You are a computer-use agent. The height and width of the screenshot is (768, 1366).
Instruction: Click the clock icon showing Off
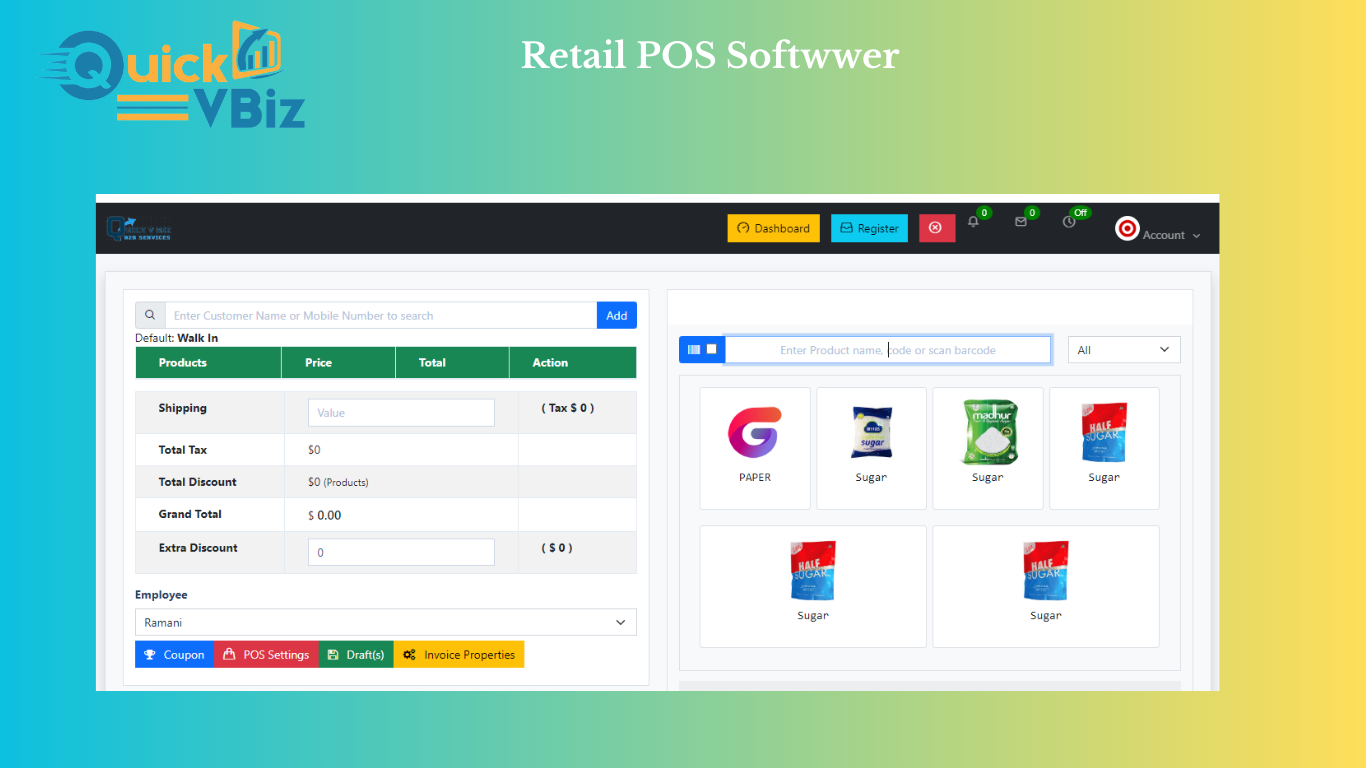coord(1069,222)
